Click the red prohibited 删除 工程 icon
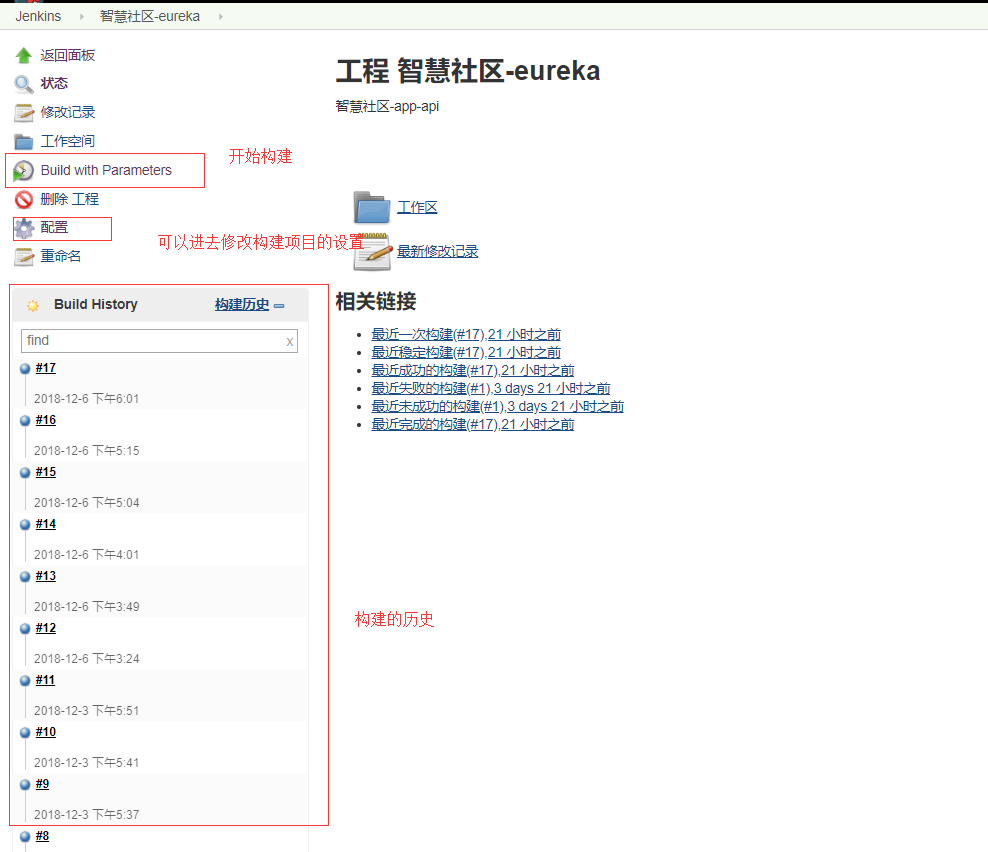Image resolution: width=988 pixels, height=852 pixels. pyautogui.click(x=24, y=200)
